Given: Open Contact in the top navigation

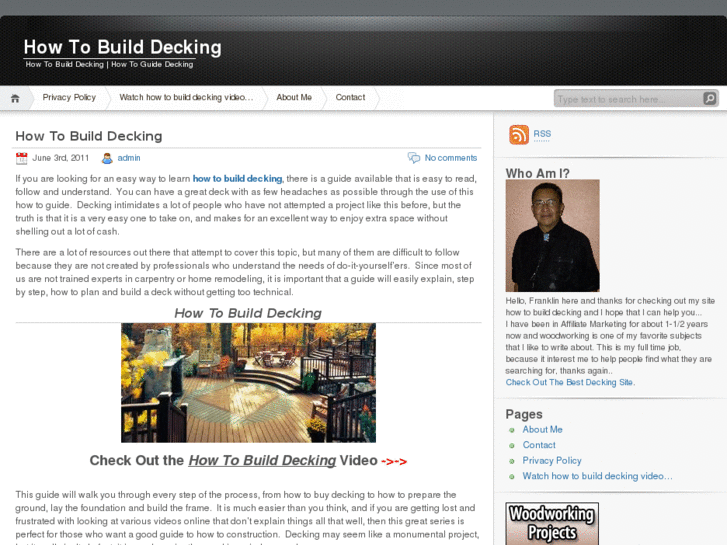Looking at the screenshot, I should (x=350, y=97).
